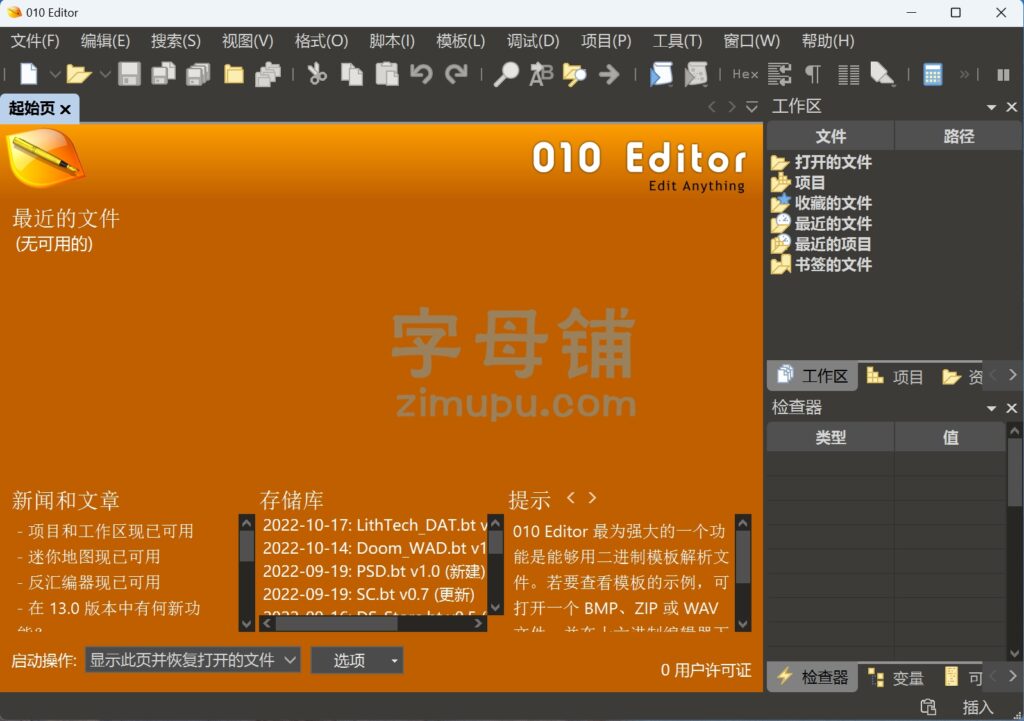The width and height of the screenshot is (1024, 721).
Task: Click the Replace AB toolbar icon
Action: (x=541, y=74)
